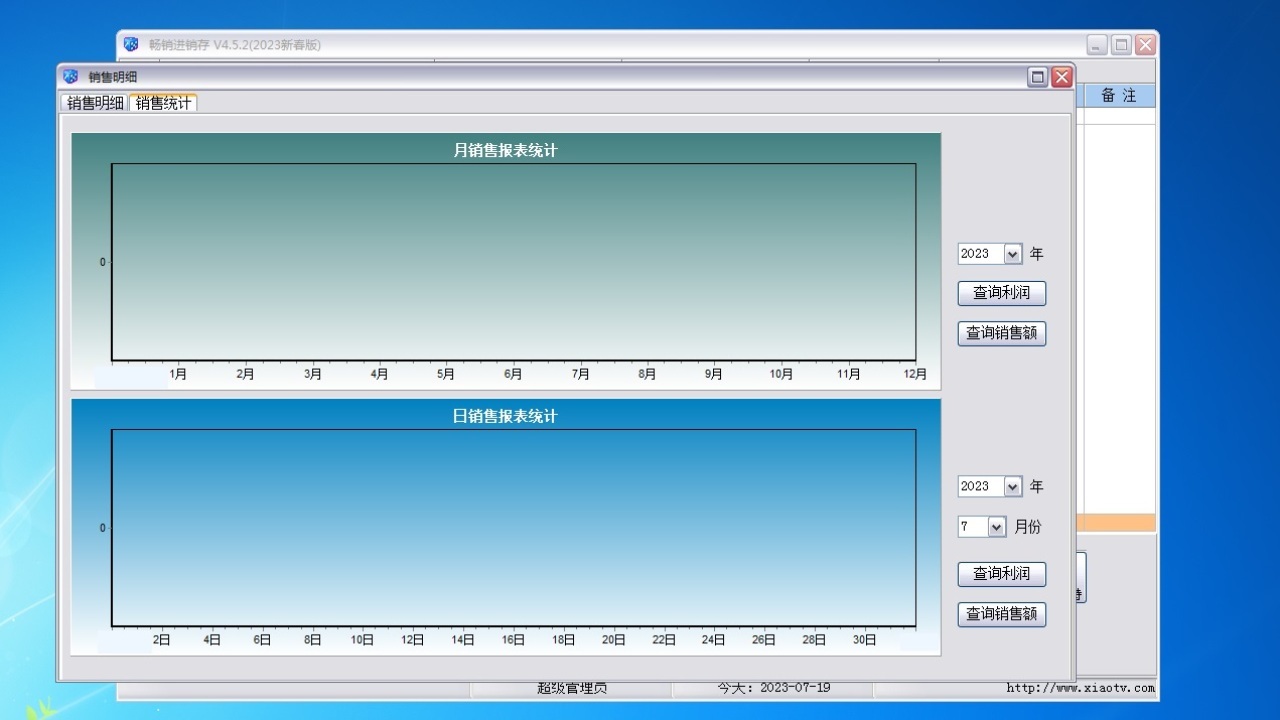Maximize the 畅销进销存 main window
The width and height of the screenshot is (1280, 720).
[x=1121, y=45]
